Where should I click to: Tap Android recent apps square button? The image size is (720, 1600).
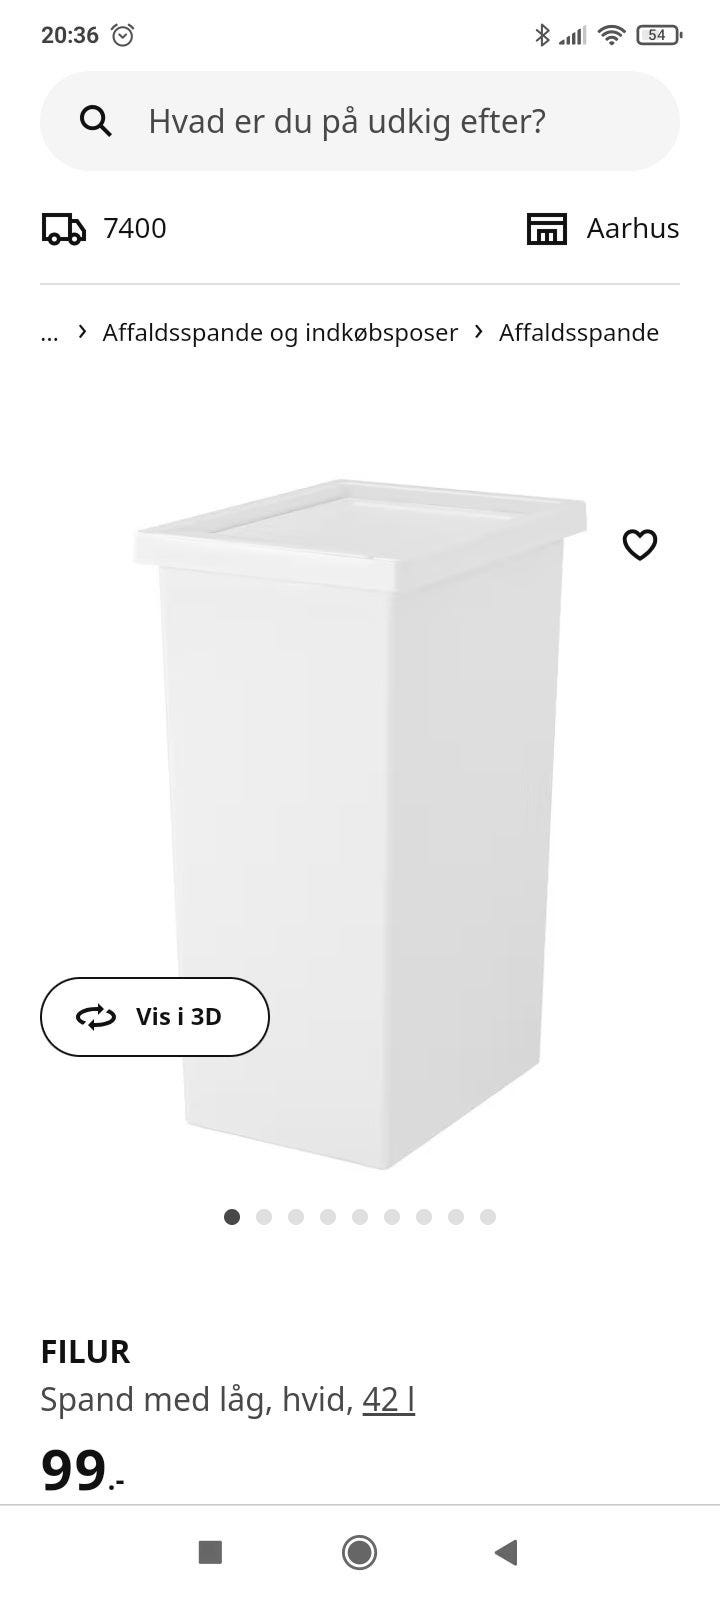coord(210,1552)
